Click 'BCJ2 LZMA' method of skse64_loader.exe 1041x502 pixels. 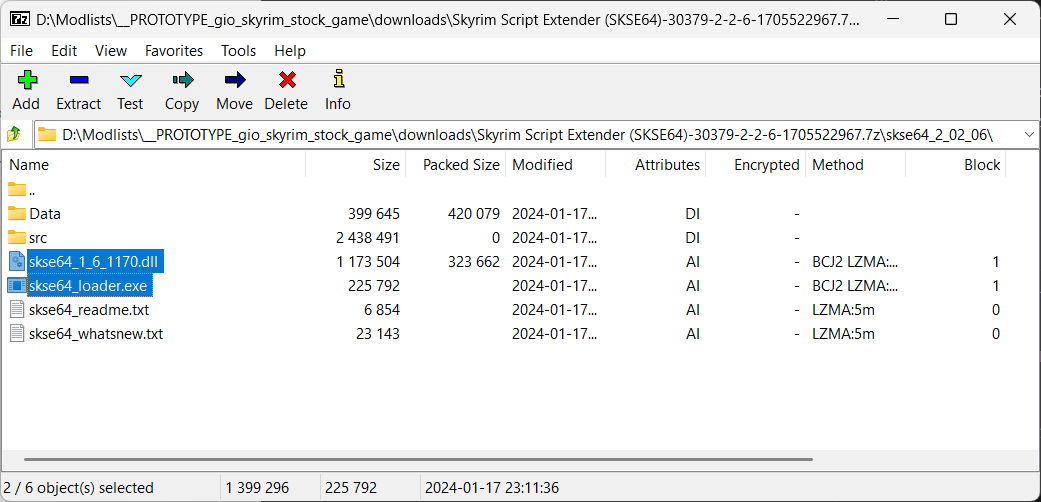pyautogui.click(x=855, y=286)
